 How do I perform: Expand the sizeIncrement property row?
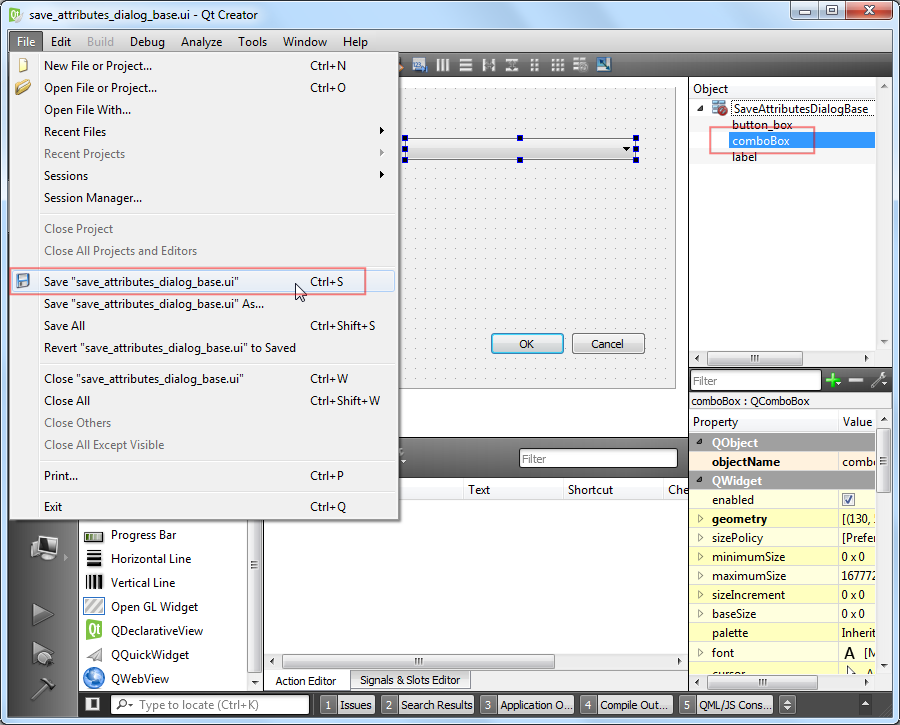tap(700, 594)
